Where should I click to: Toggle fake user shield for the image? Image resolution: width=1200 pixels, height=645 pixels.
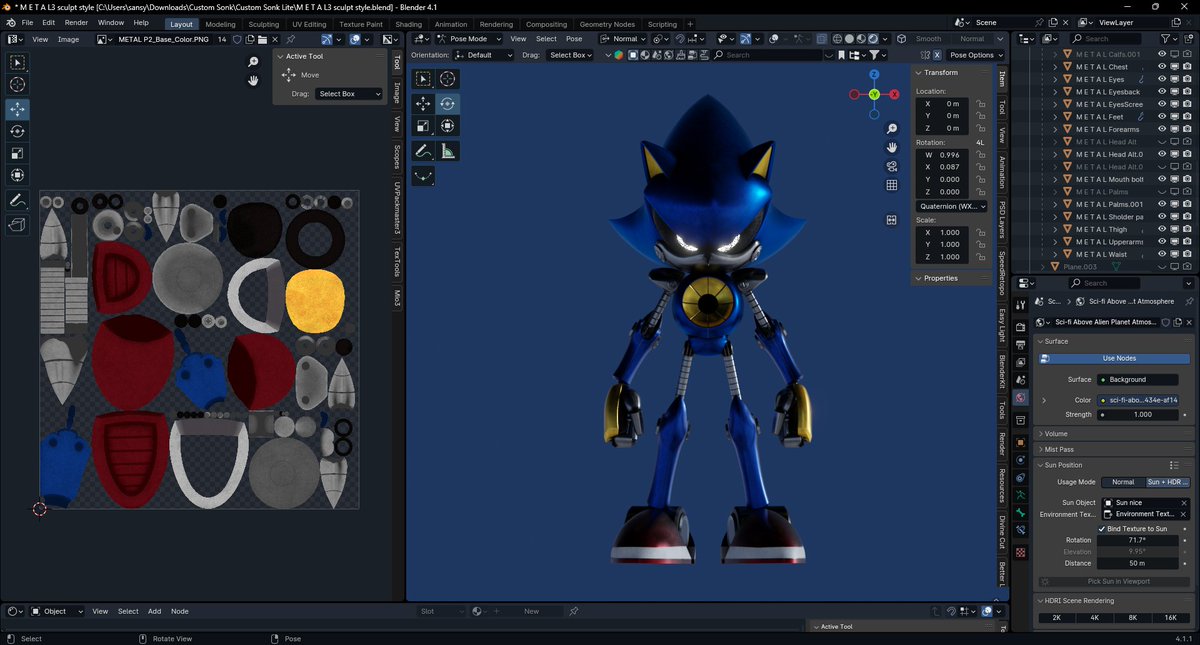(237, 39)
